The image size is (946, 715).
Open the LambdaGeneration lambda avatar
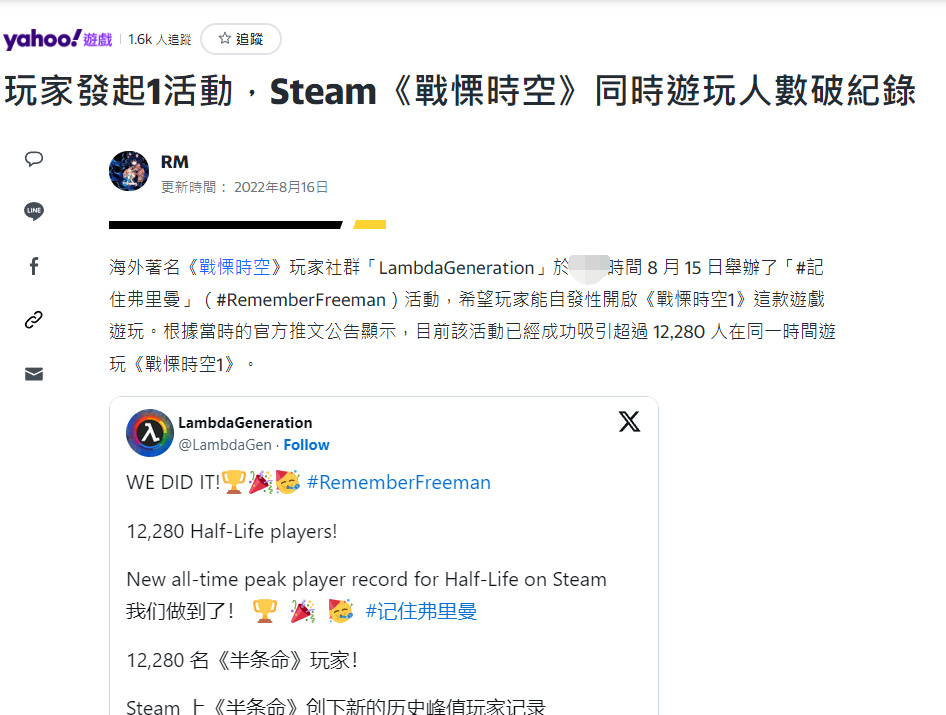tap(150, 433)
